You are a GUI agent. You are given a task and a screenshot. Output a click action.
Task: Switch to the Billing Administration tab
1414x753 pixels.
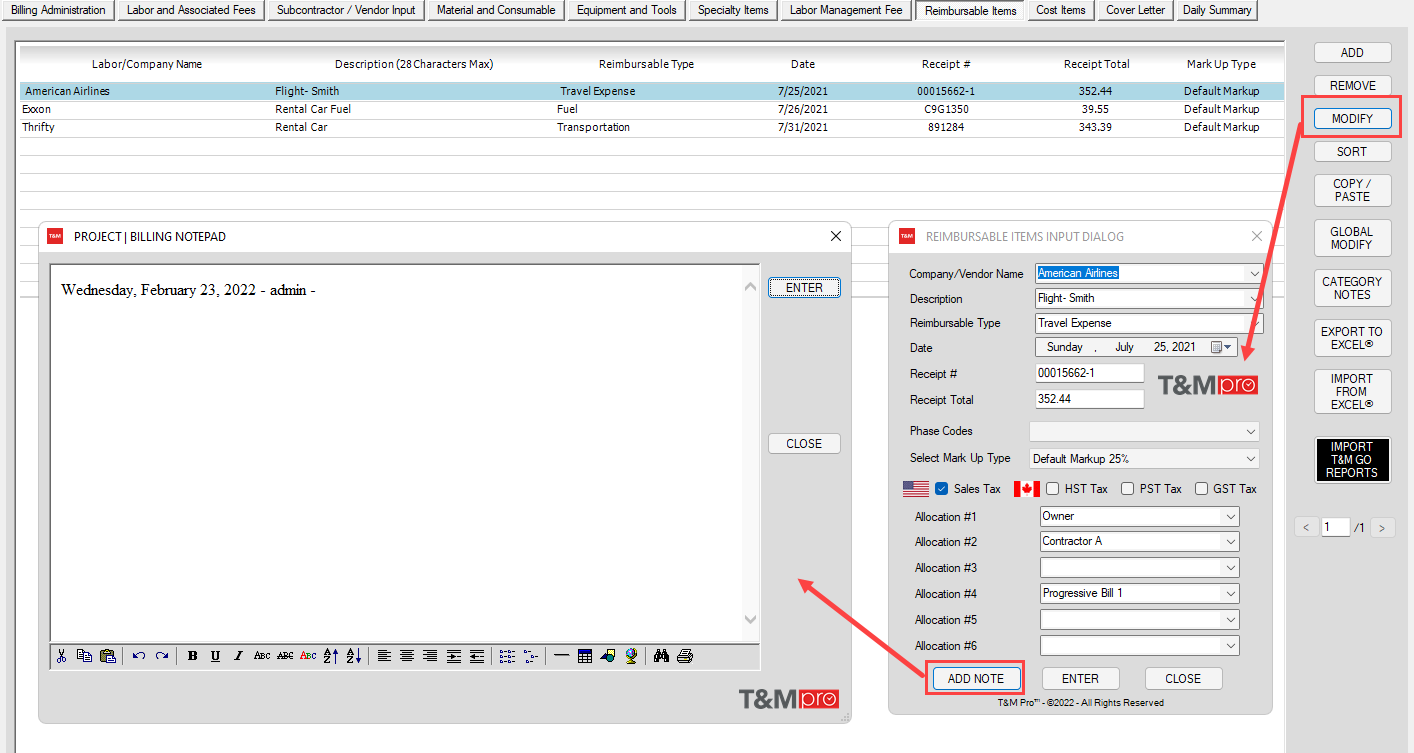pos(58,10)
